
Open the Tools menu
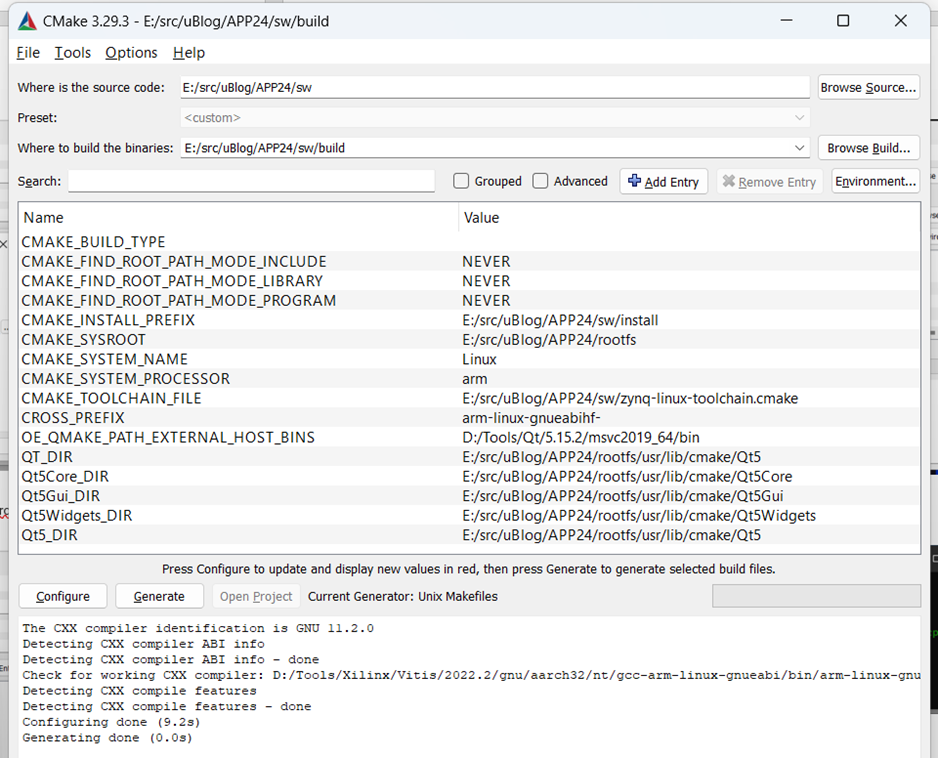(x=72, y=53)
